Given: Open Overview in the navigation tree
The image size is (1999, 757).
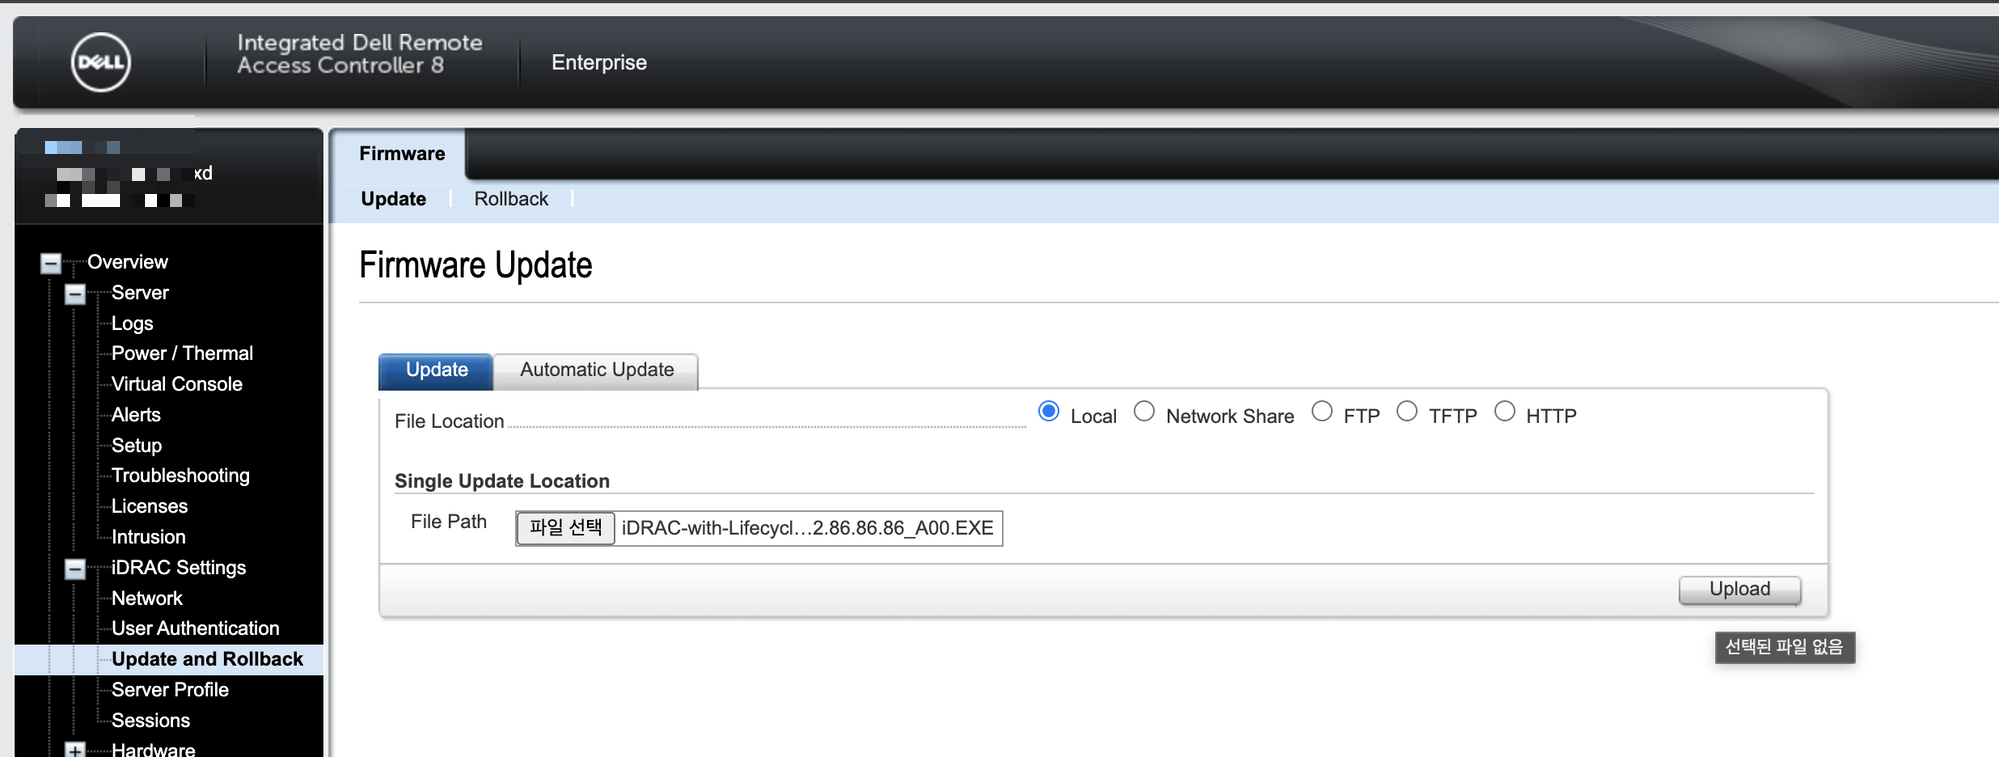Looking at the screenshot, I should (127, 262).
